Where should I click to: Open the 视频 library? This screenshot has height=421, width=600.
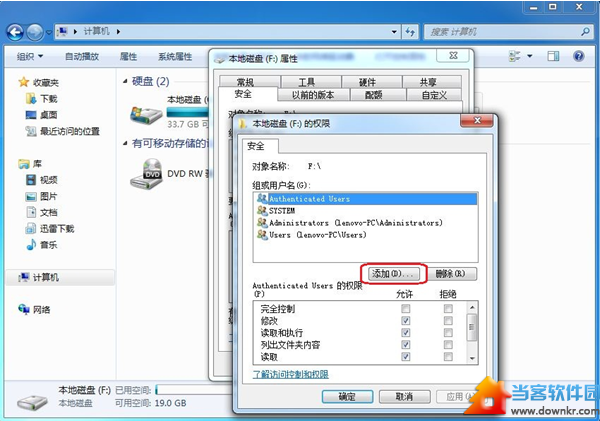click(x=41, y=180)
